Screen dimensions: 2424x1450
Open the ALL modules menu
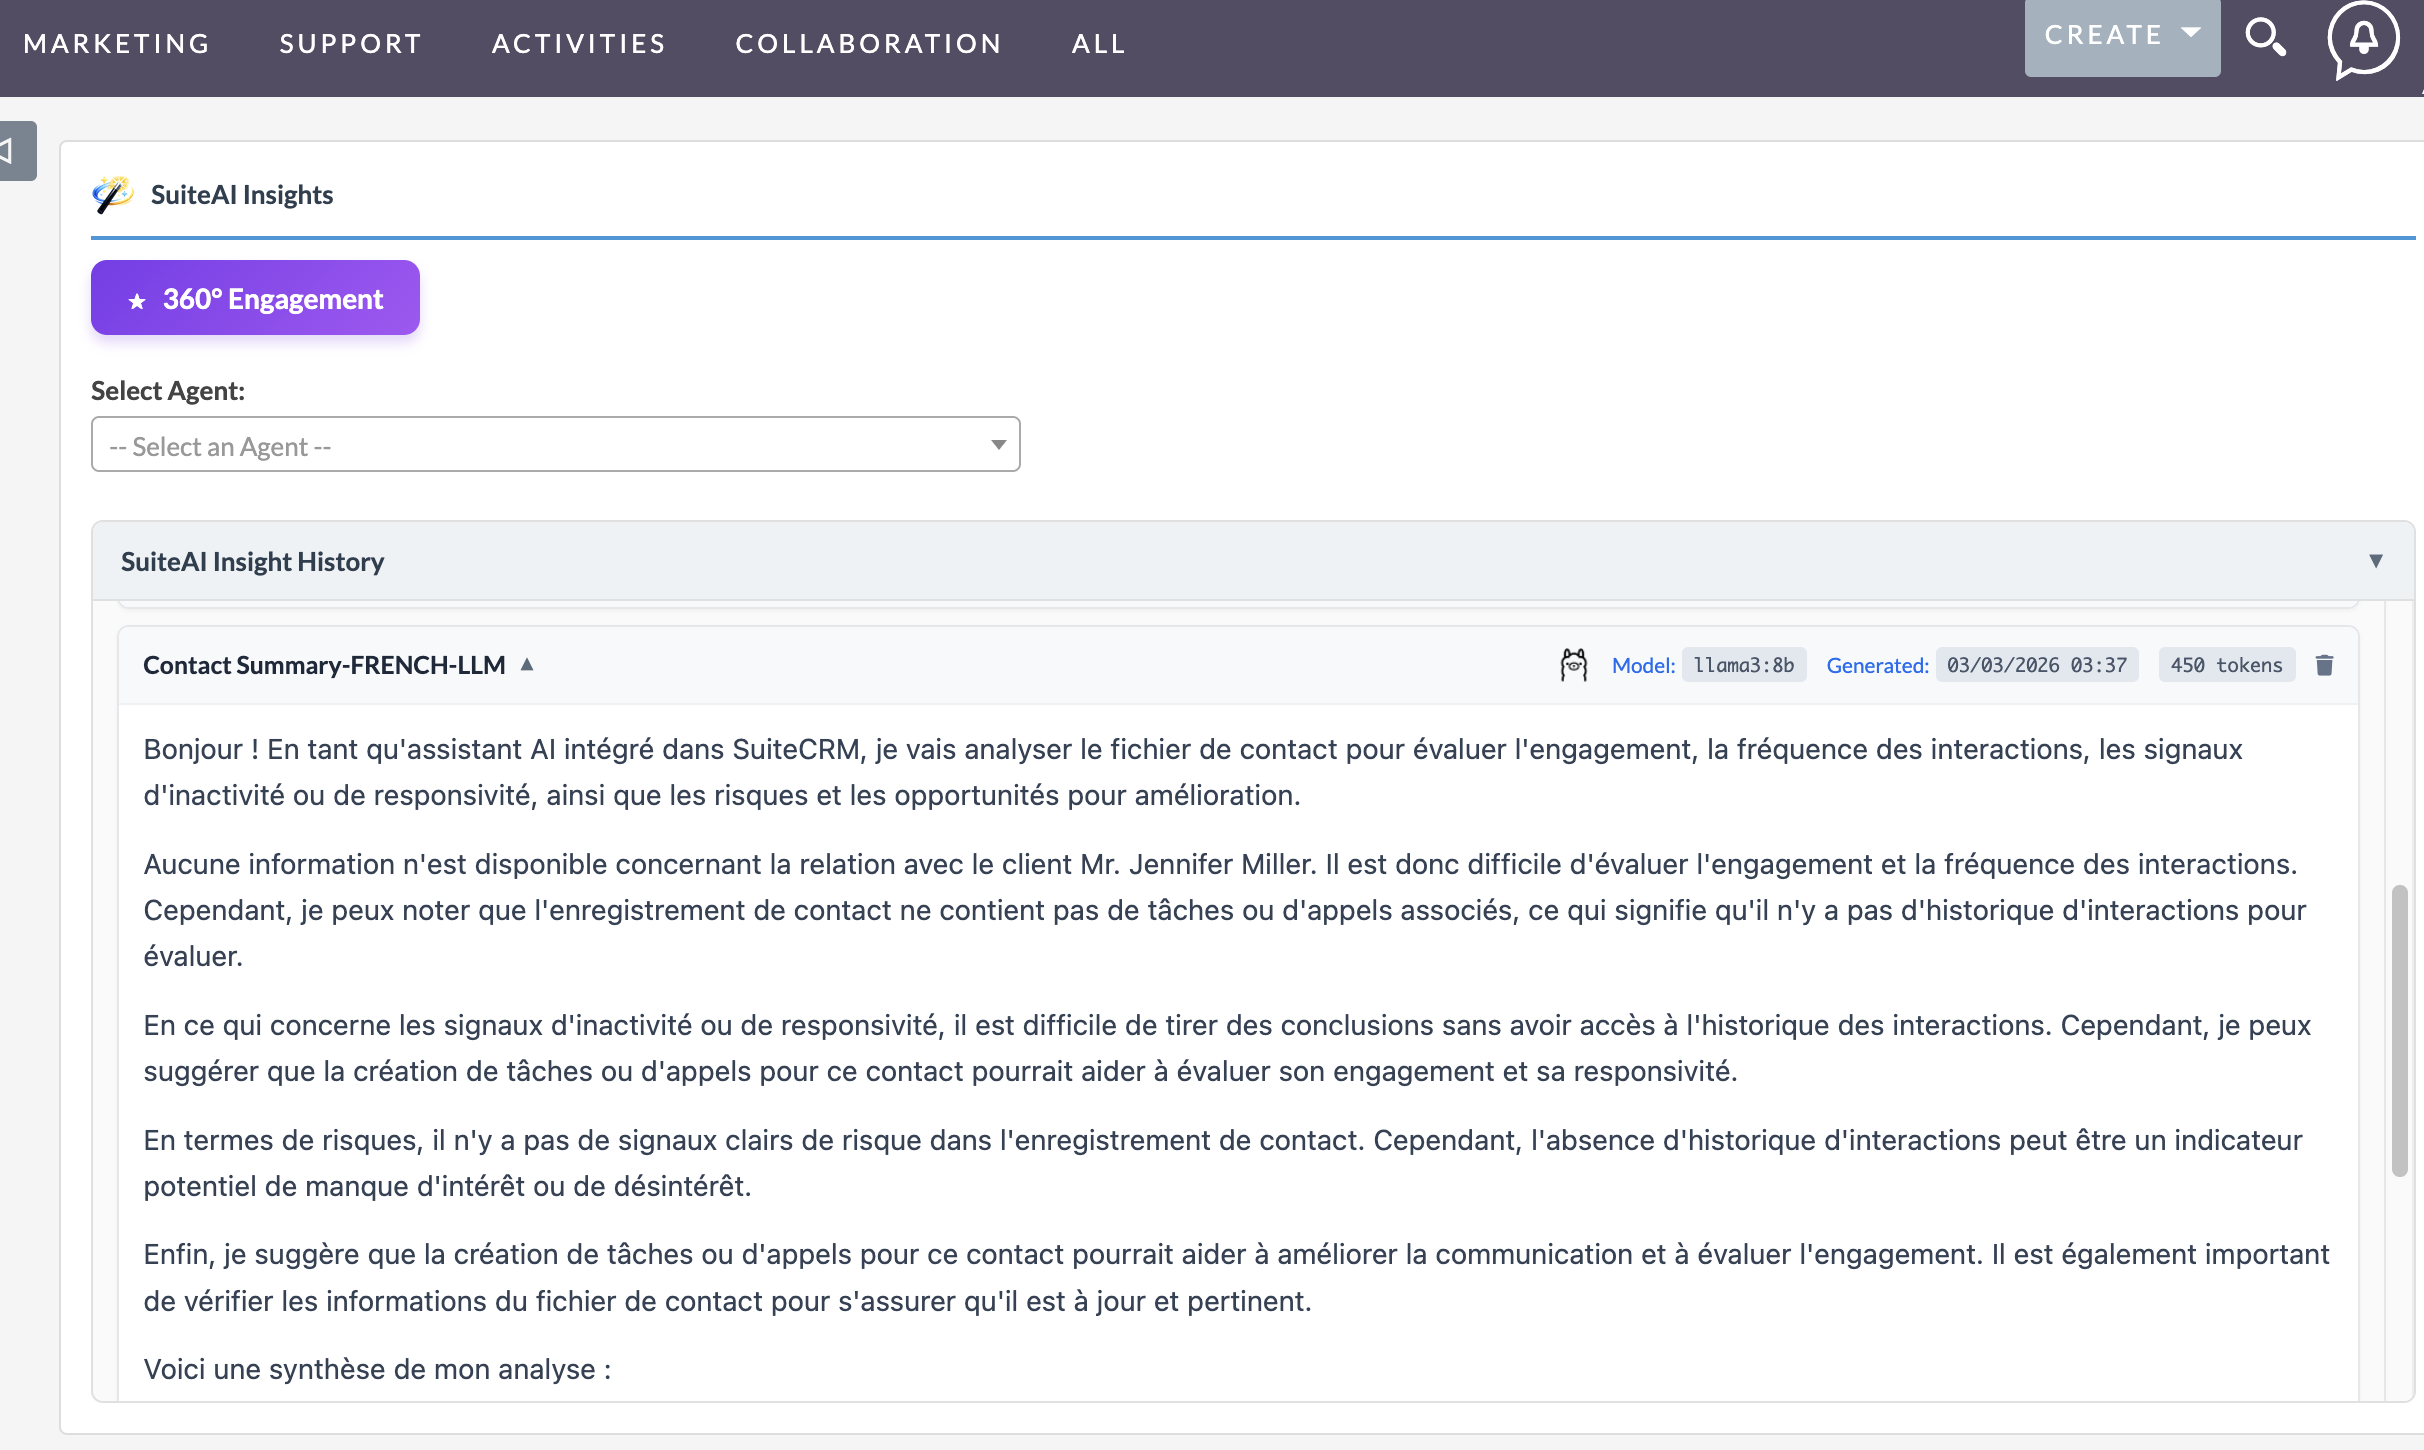[x=1098, y=44]
